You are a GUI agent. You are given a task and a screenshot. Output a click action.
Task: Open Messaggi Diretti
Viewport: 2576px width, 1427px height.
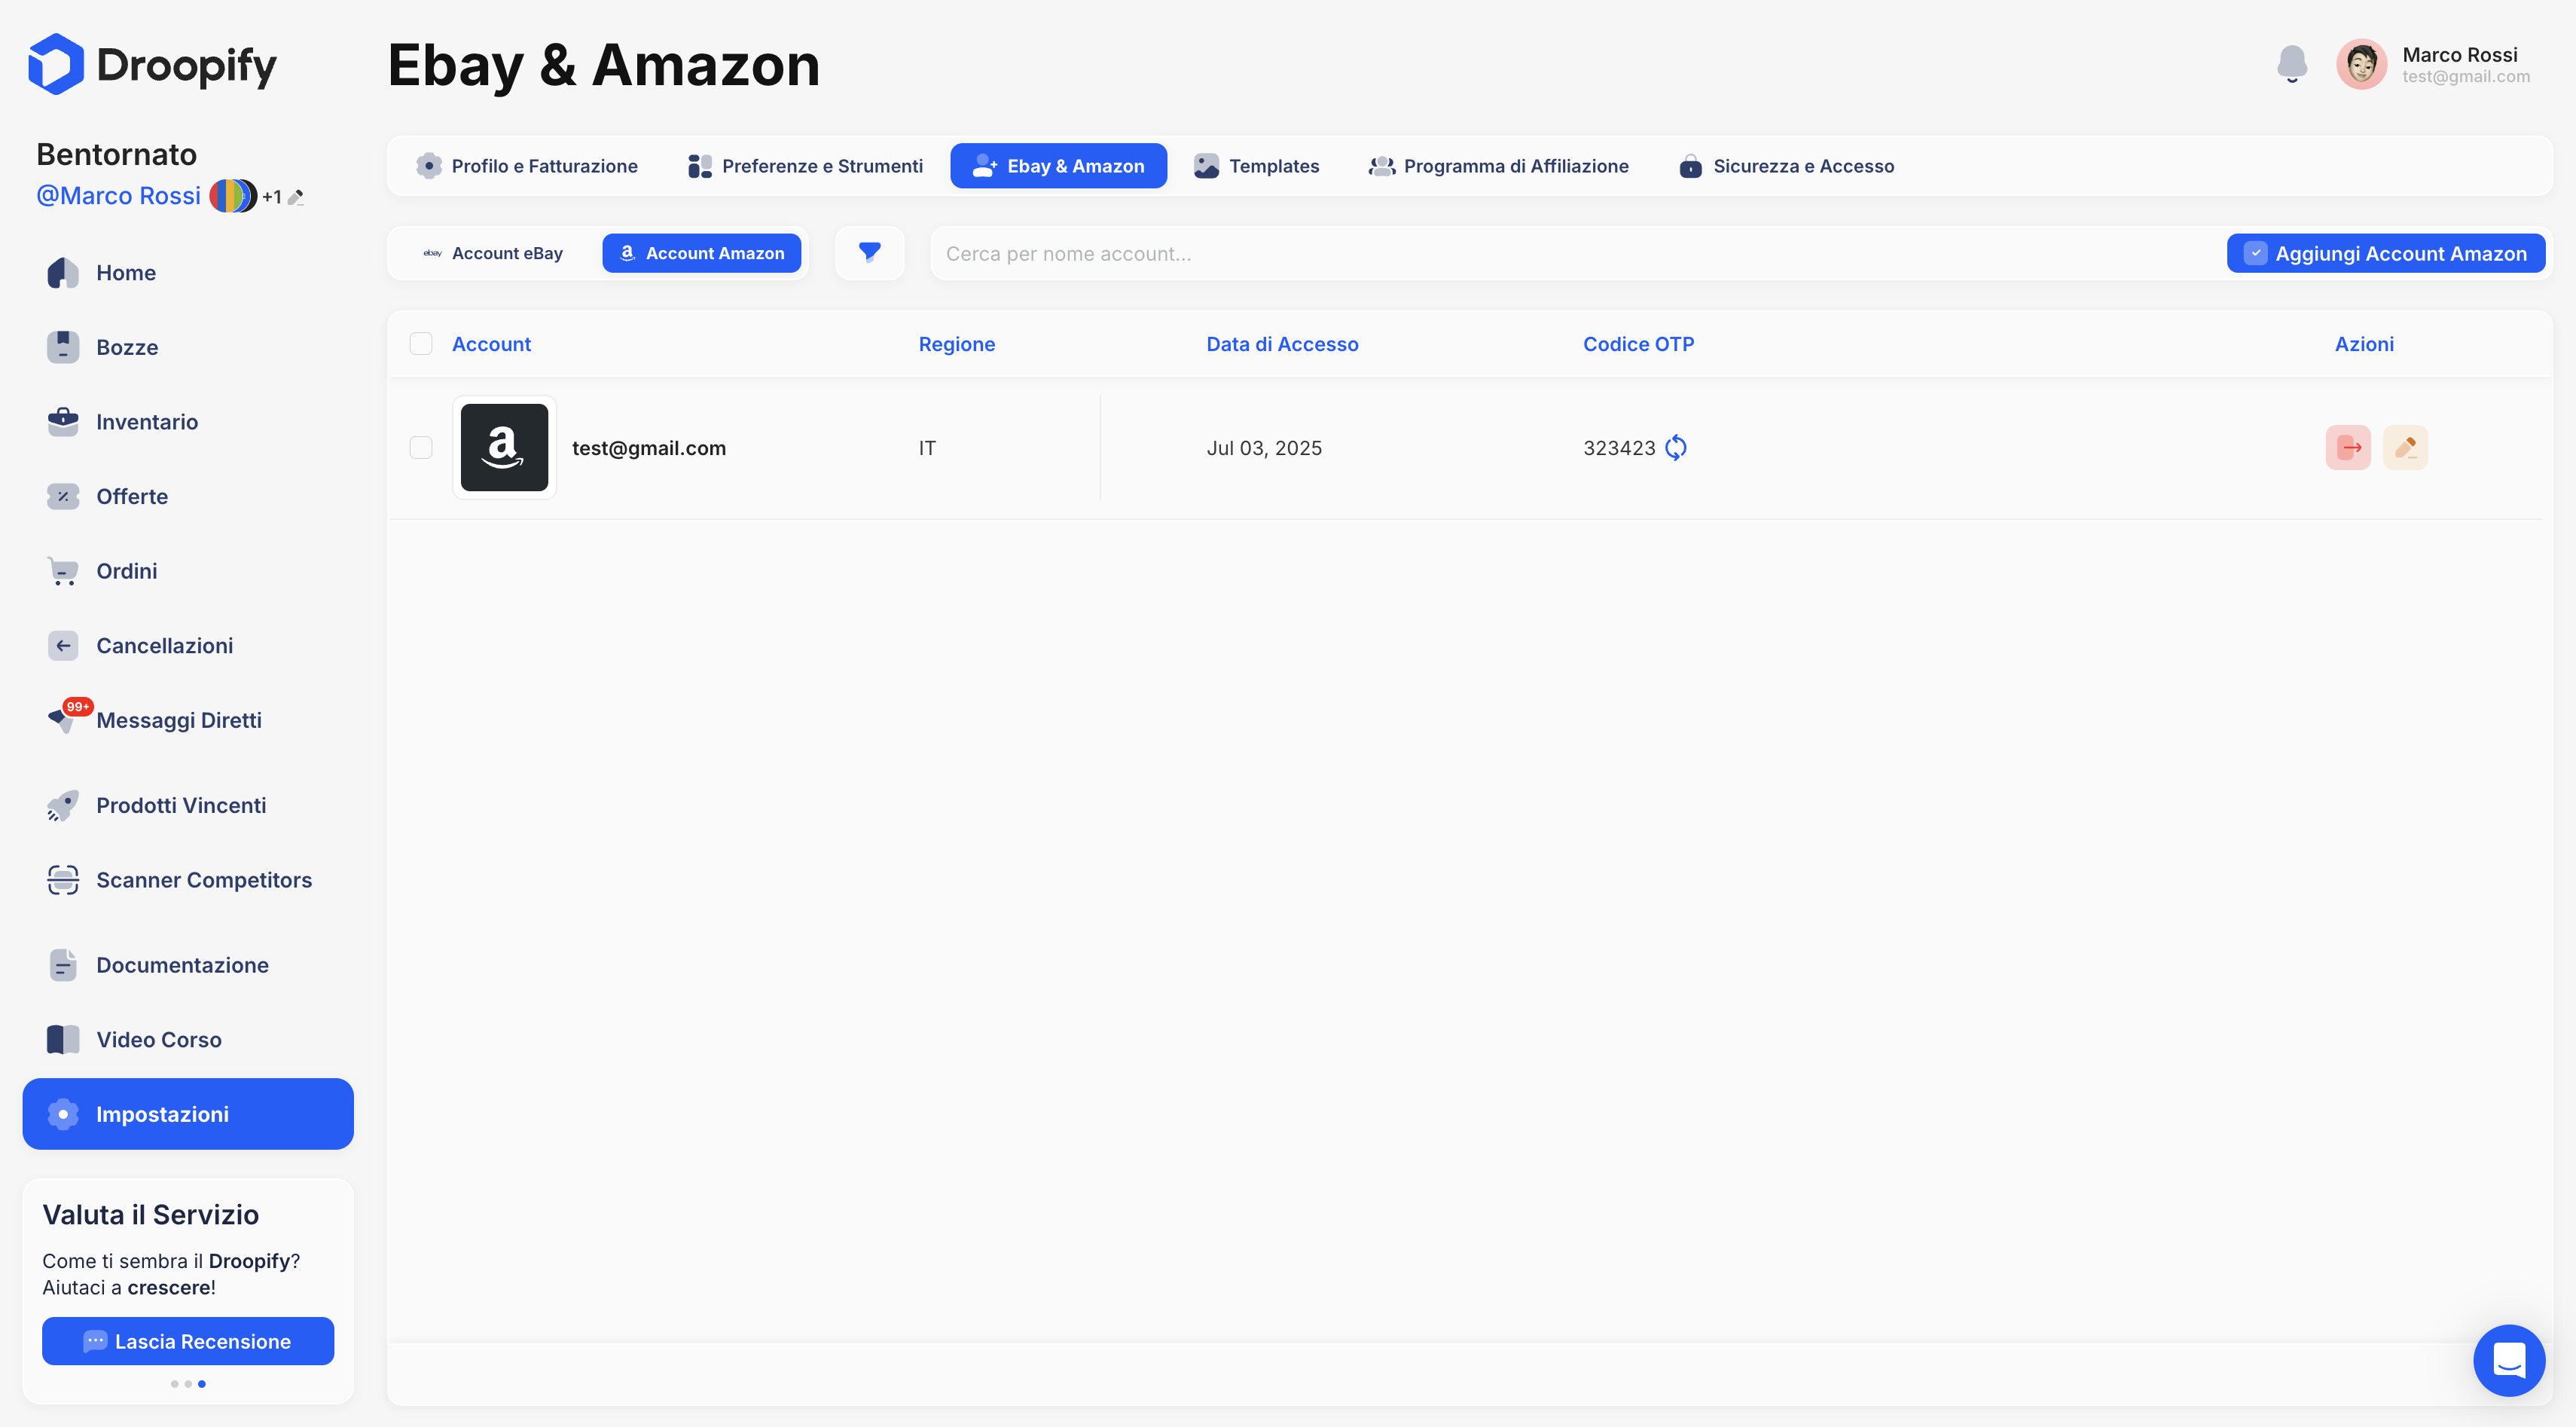(188, 720)
